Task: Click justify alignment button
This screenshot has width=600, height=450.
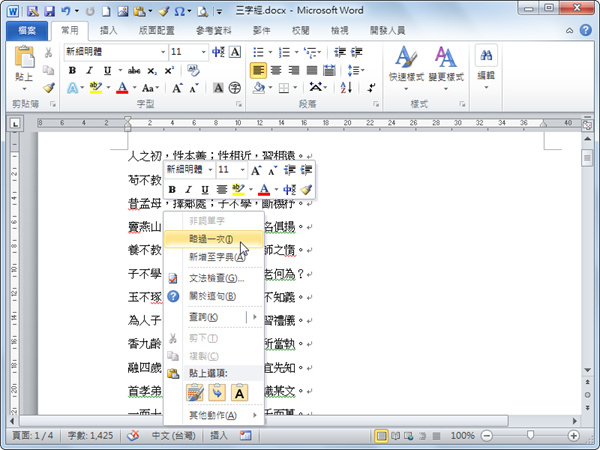Action: point(311,70)
